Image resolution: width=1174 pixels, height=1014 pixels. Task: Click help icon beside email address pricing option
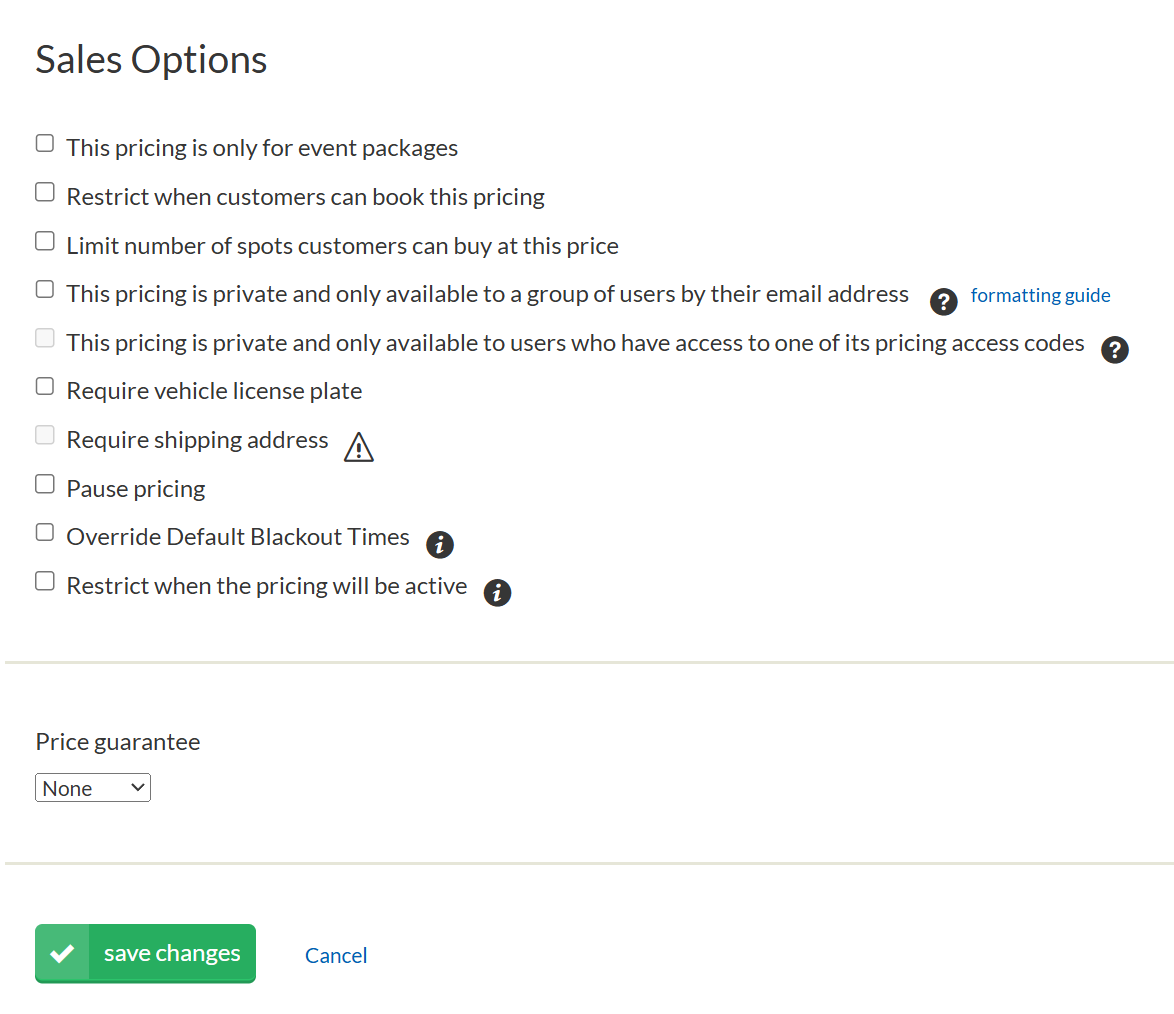click(x=944, y=300)
